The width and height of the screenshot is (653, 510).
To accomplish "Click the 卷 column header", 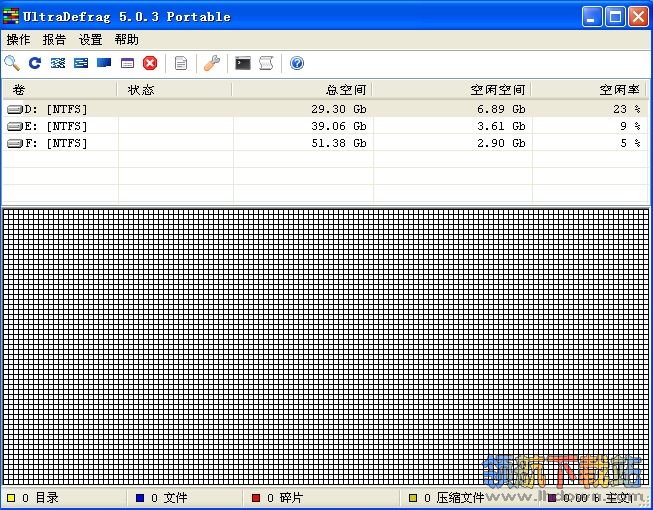I will pyautogui.click(x=60, y=90).
